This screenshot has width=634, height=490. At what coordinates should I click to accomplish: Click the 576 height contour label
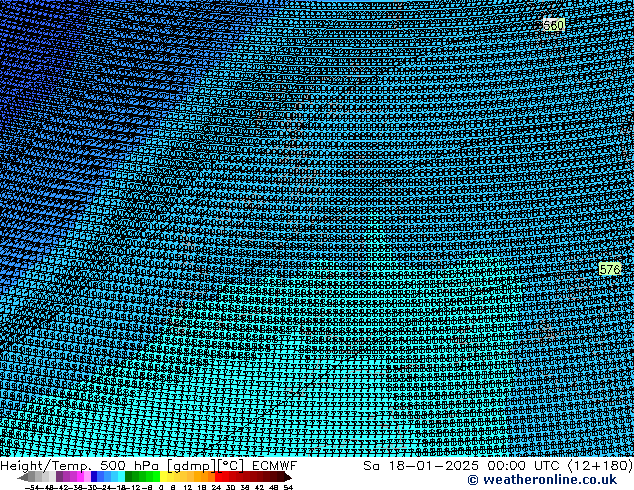tap(609, 269)
